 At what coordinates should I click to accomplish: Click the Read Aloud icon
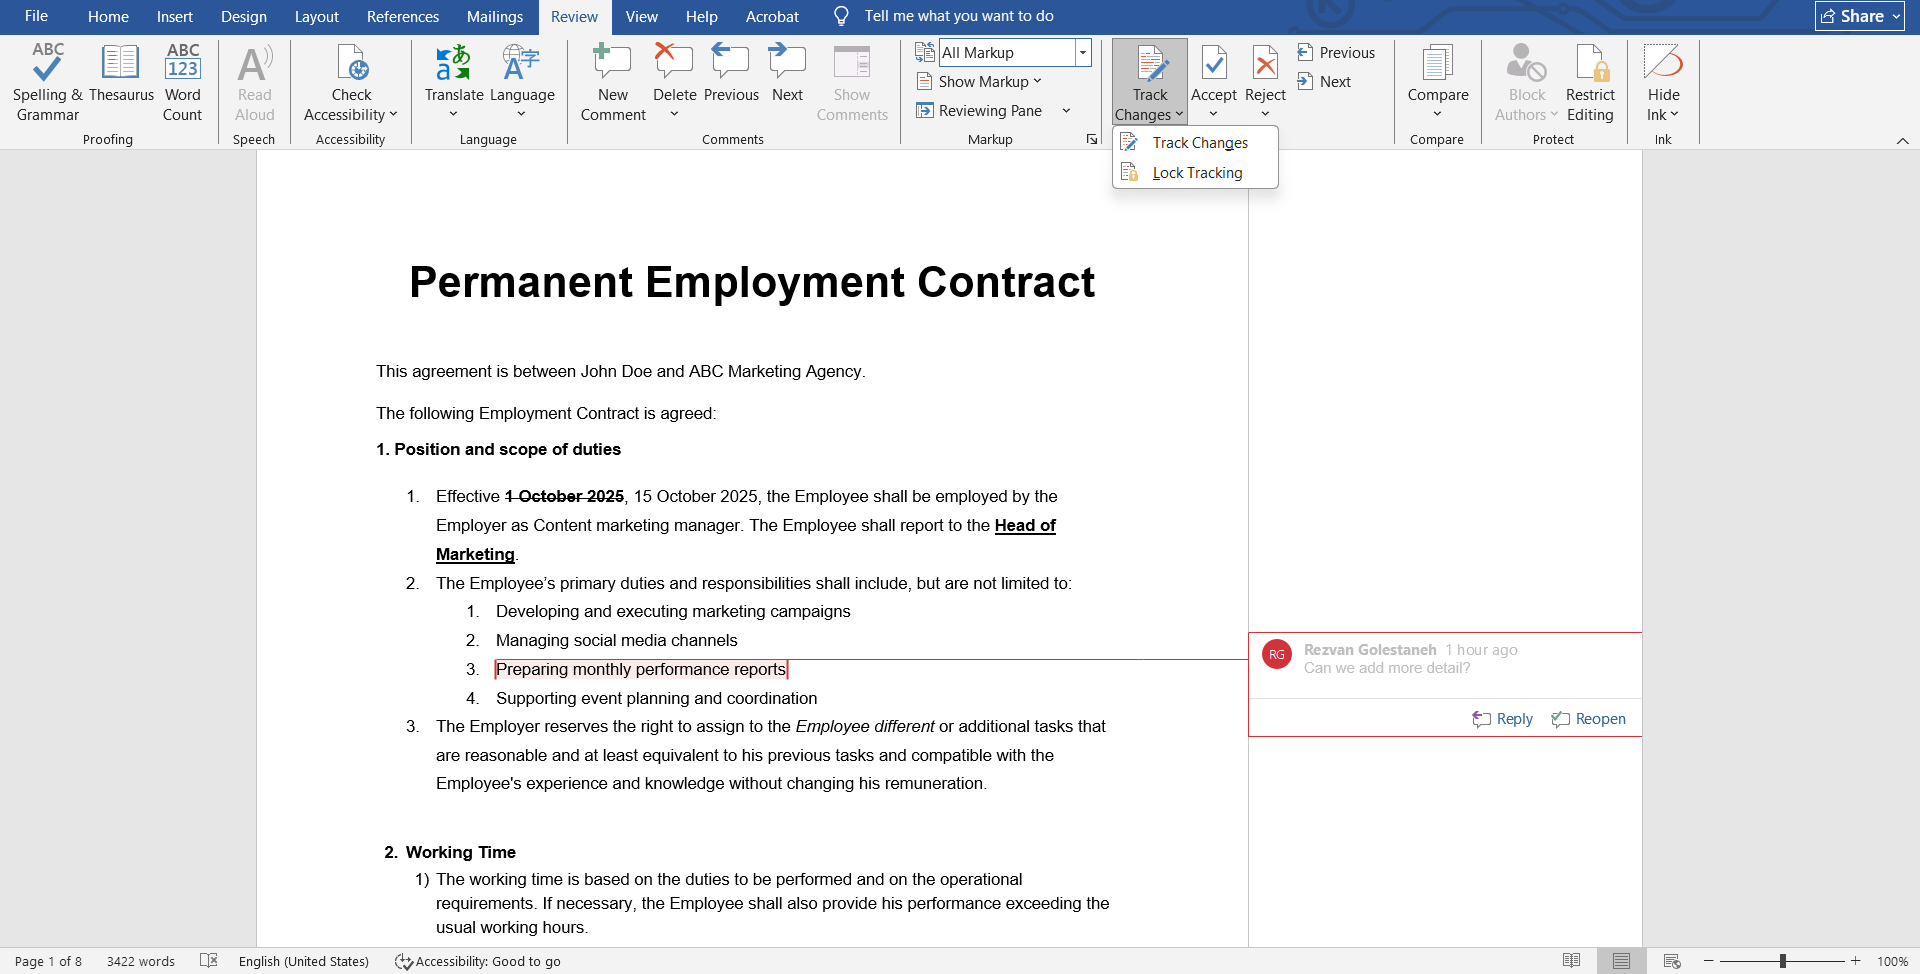tap(254, 64)
